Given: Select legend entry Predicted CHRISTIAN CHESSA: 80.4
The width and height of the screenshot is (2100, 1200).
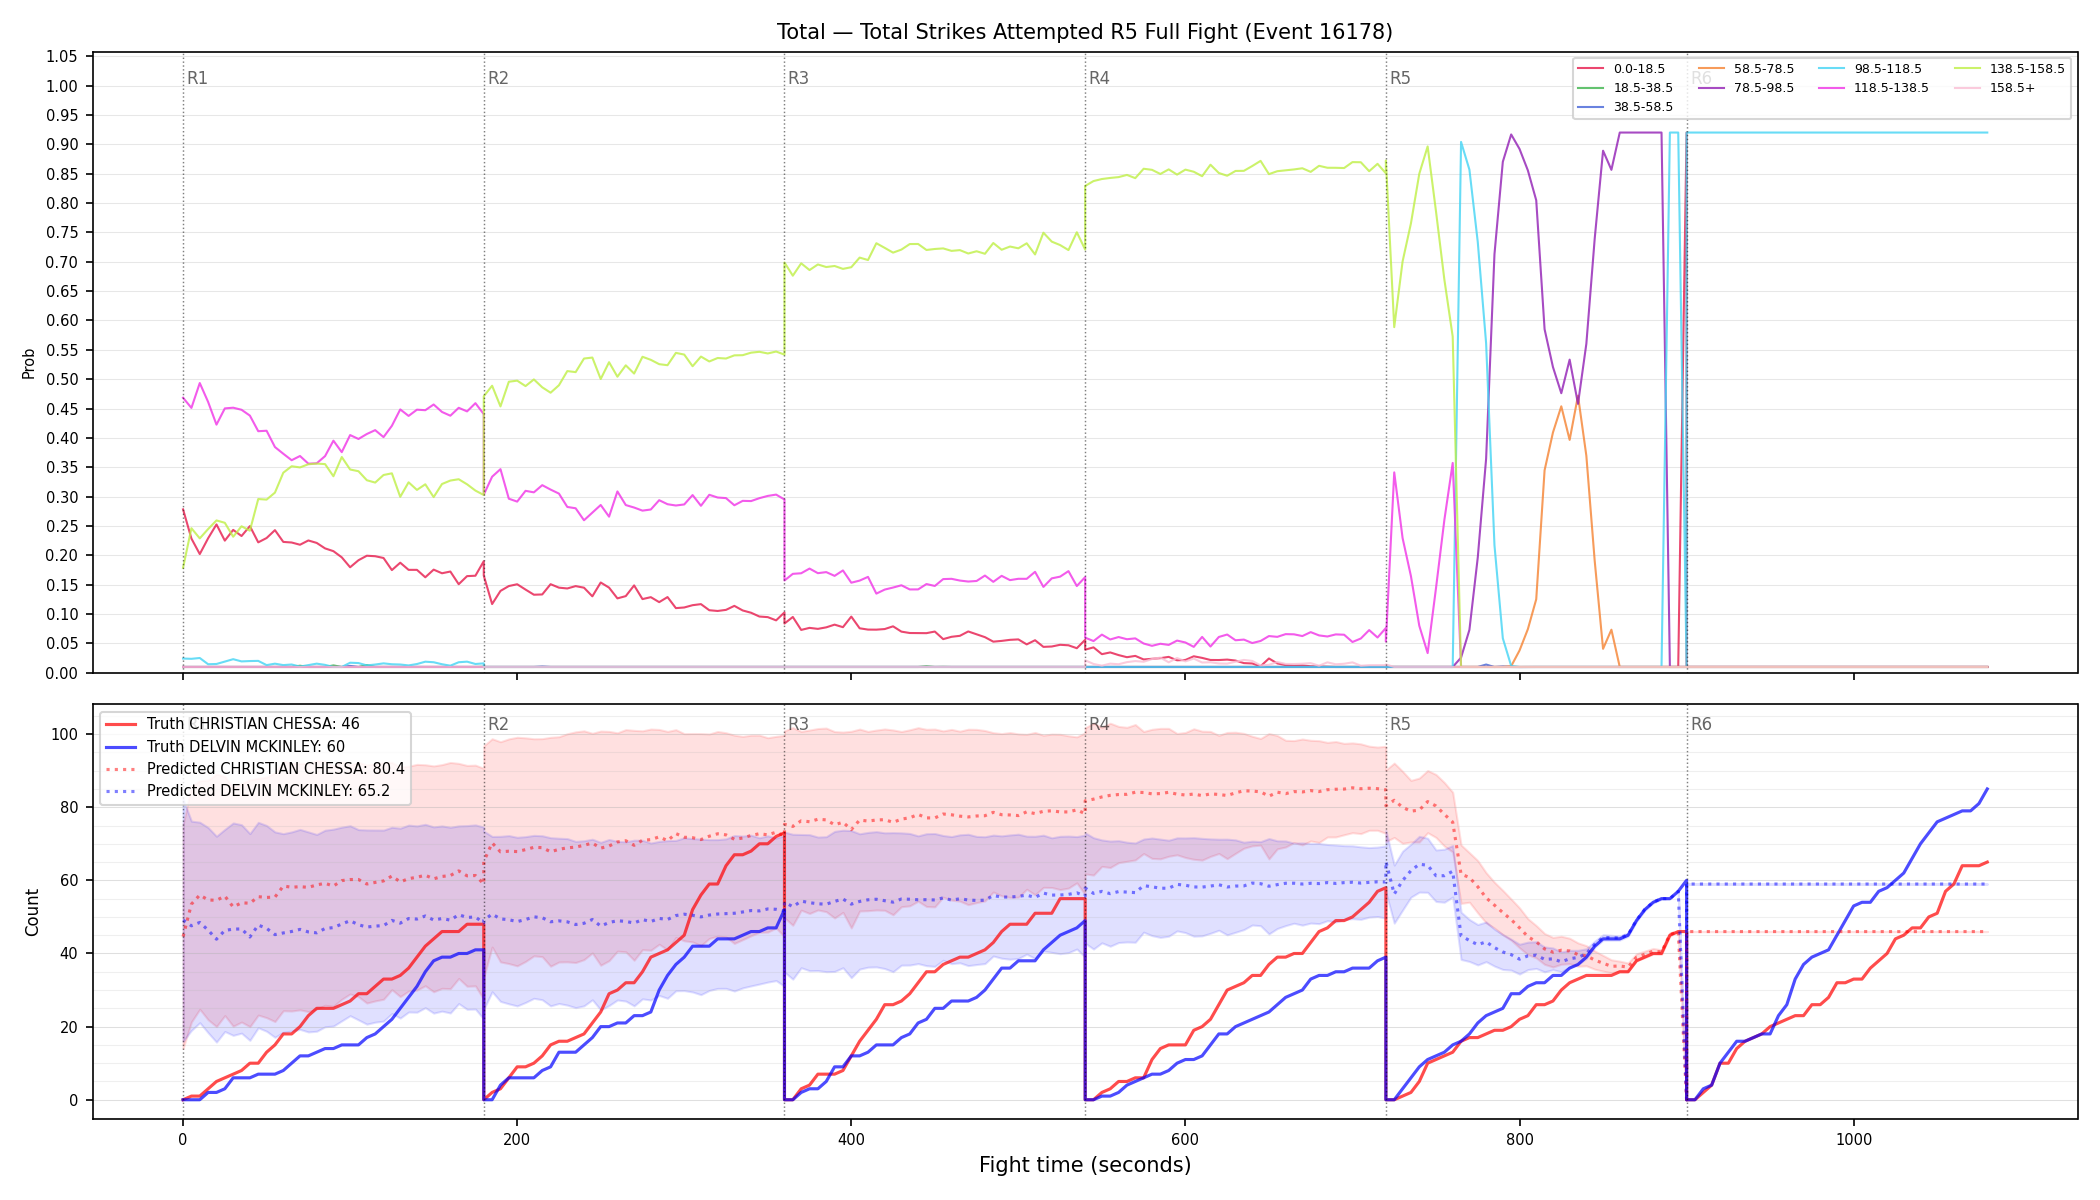Looking at the screenshot, I should pyautogui.click(x=255, y=768).
